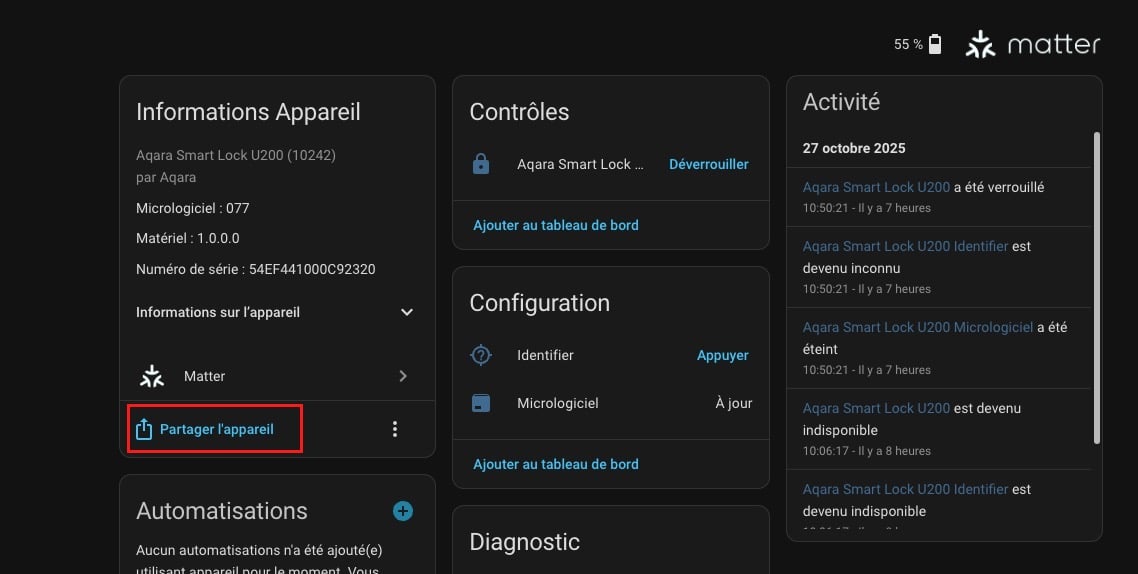Click Partager l'appareil button

point(216,429)
